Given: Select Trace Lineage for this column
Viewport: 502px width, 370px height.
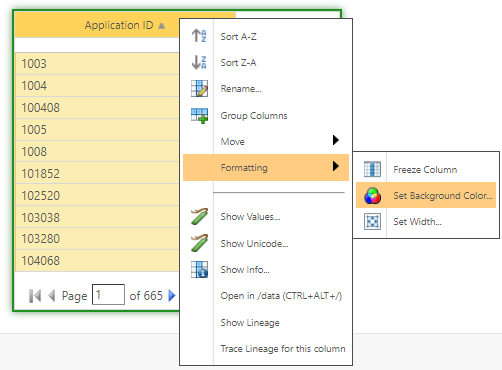Looking at the screenshot, I should (283, 349).
